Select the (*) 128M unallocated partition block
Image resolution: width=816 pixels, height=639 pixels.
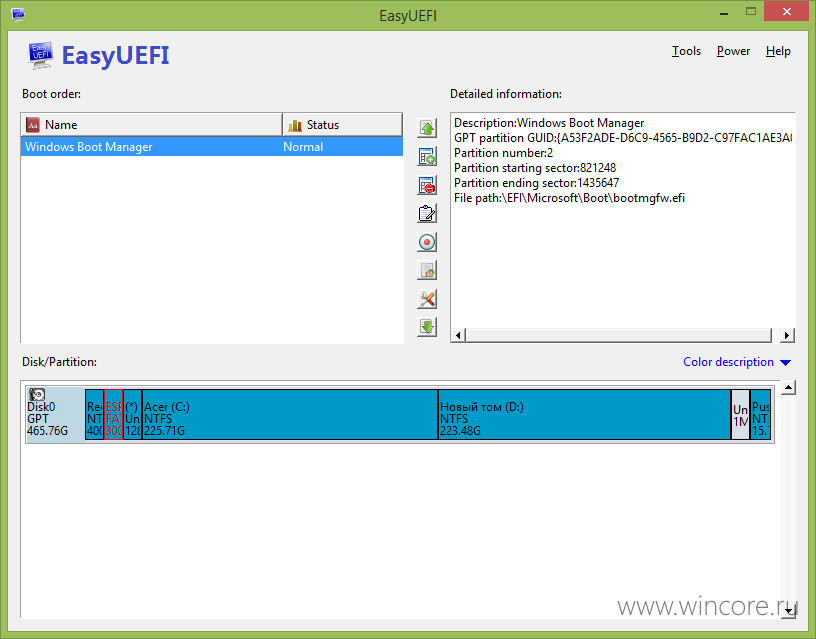pos(132,414)
